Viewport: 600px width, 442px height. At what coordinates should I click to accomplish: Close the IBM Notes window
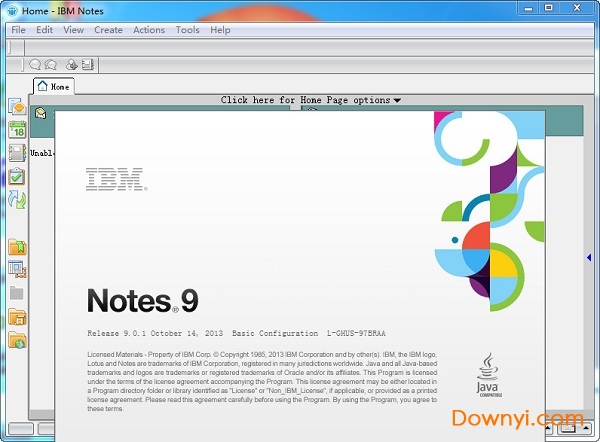pyautogui.click(x=577, y=8)
